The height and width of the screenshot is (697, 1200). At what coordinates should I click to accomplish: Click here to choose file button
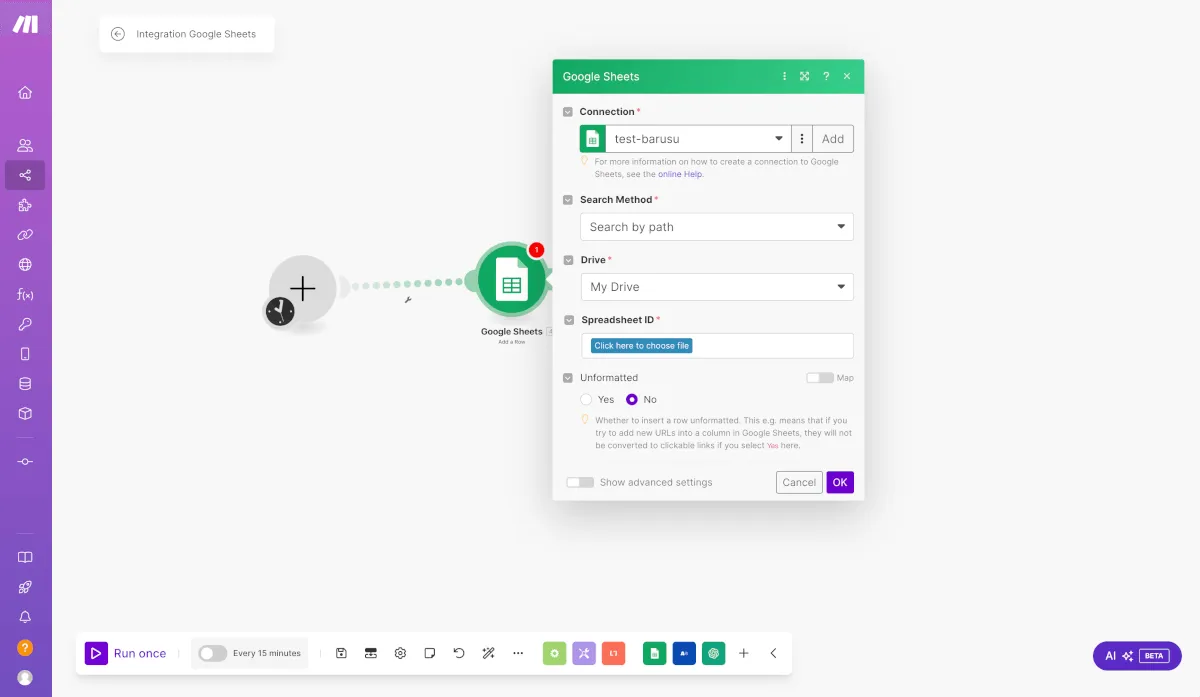[641, 346]
